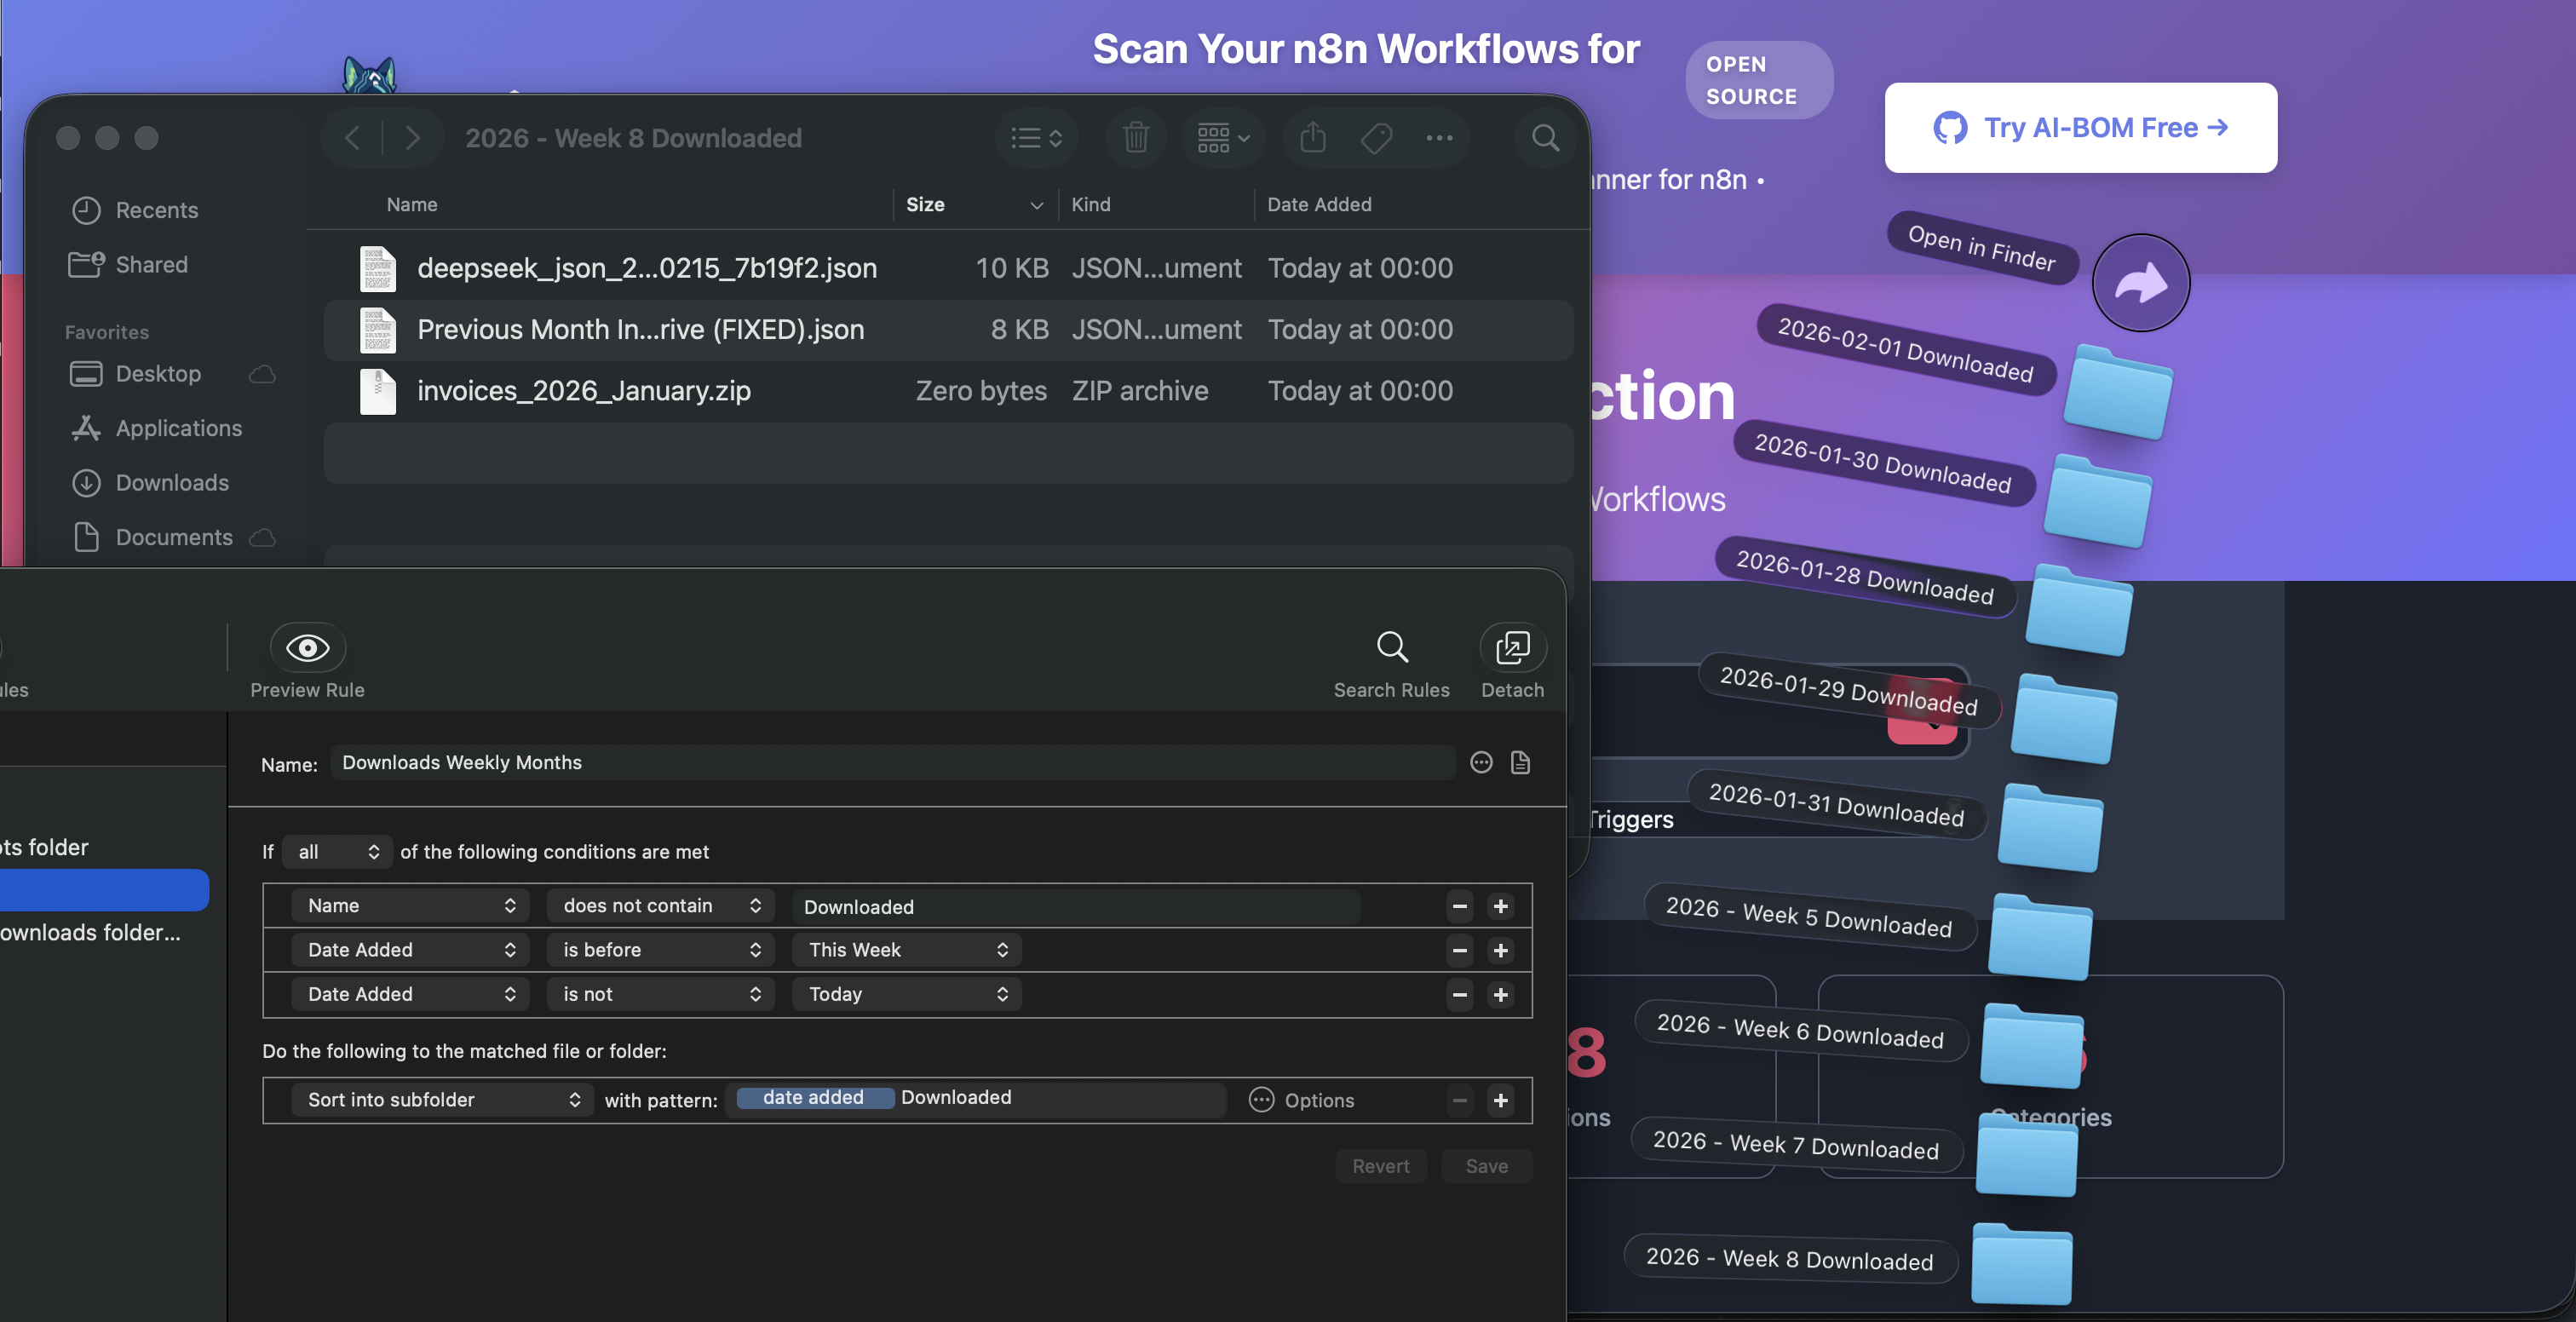
Task: Click the Finder tag icon
Action: pyautogui.click(x=1376, y=138)
